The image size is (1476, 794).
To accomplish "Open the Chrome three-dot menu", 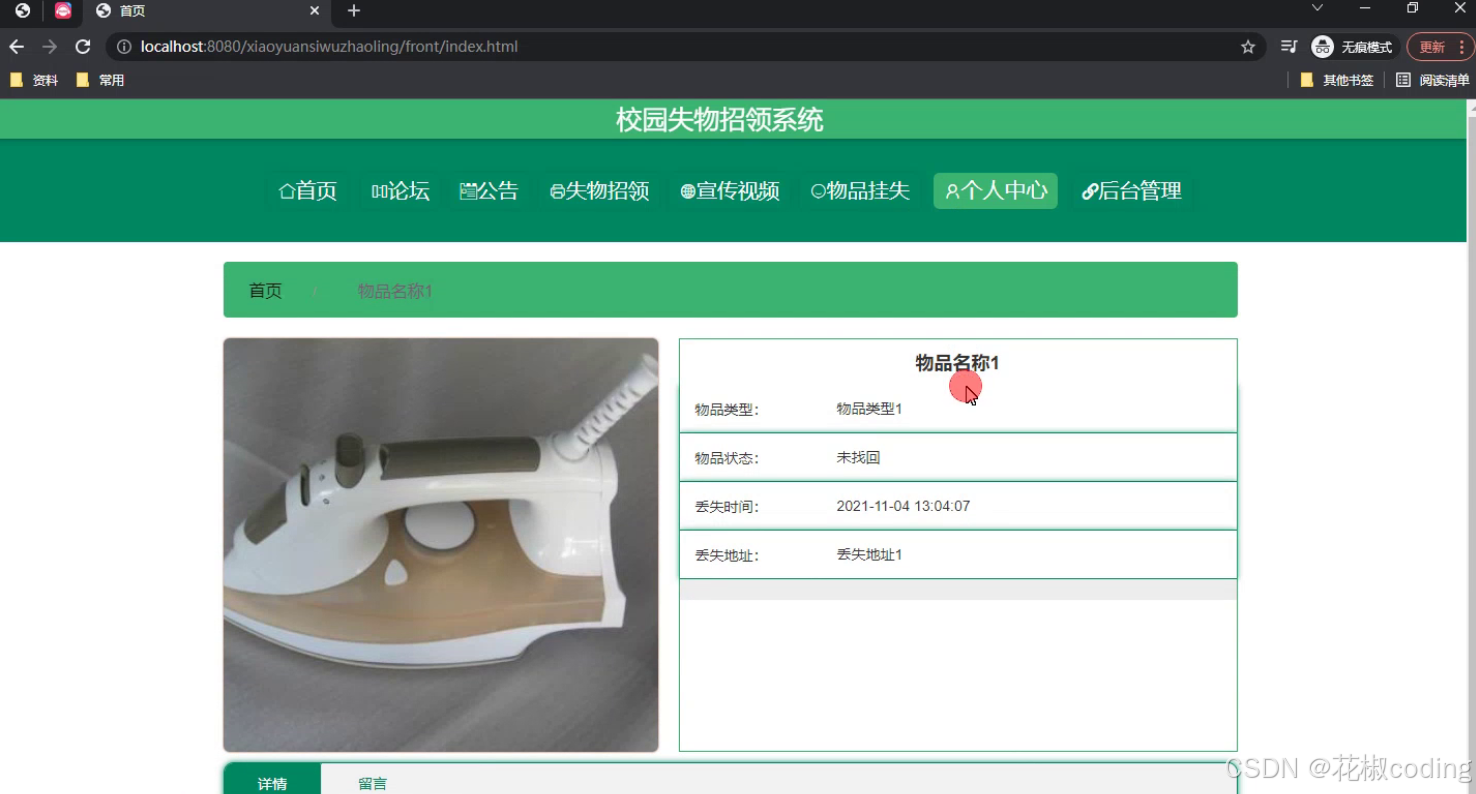I will click(x=1463, y=46).
